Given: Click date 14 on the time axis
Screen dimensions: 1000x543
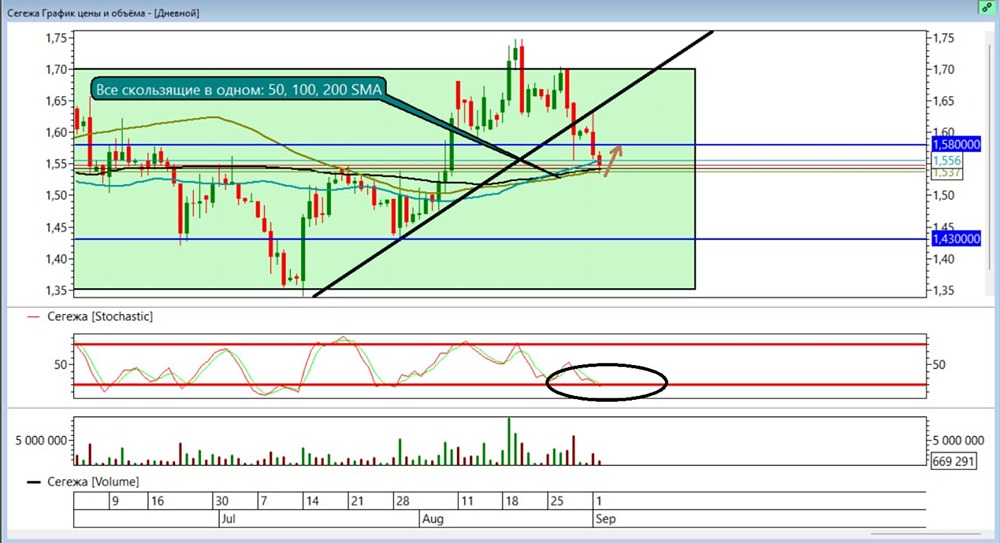Looking at the screenshot, I should pyautogui.click(x=312, y=501).
